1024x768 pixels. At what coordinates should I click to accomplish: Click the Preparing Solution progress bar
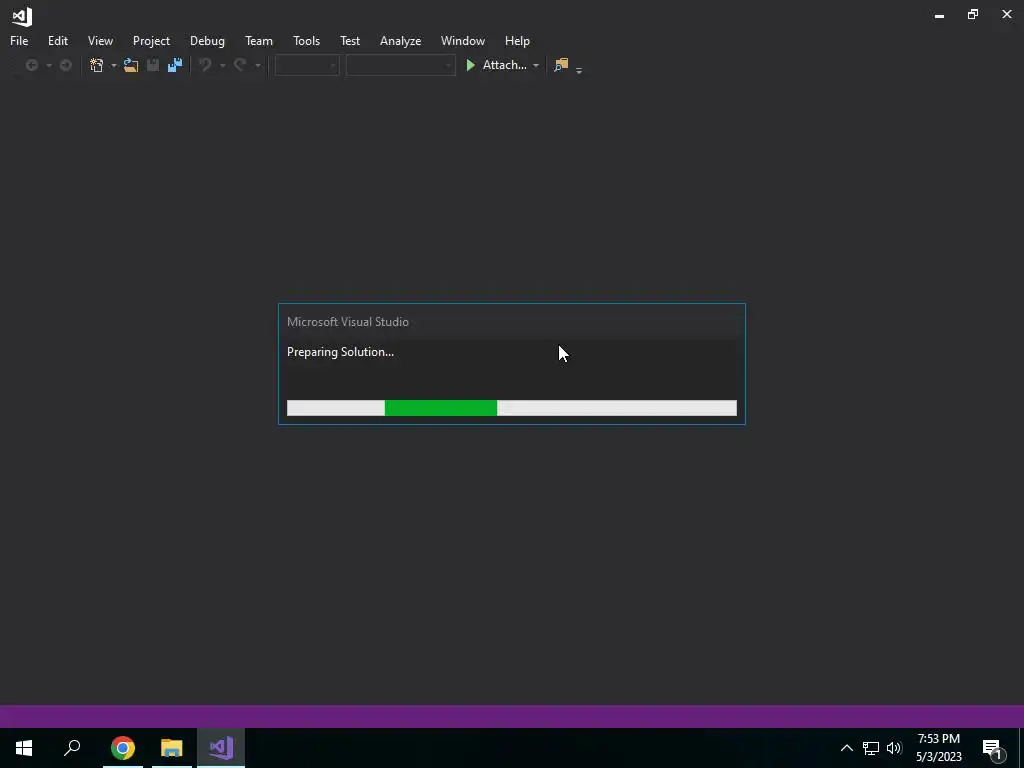511,408
